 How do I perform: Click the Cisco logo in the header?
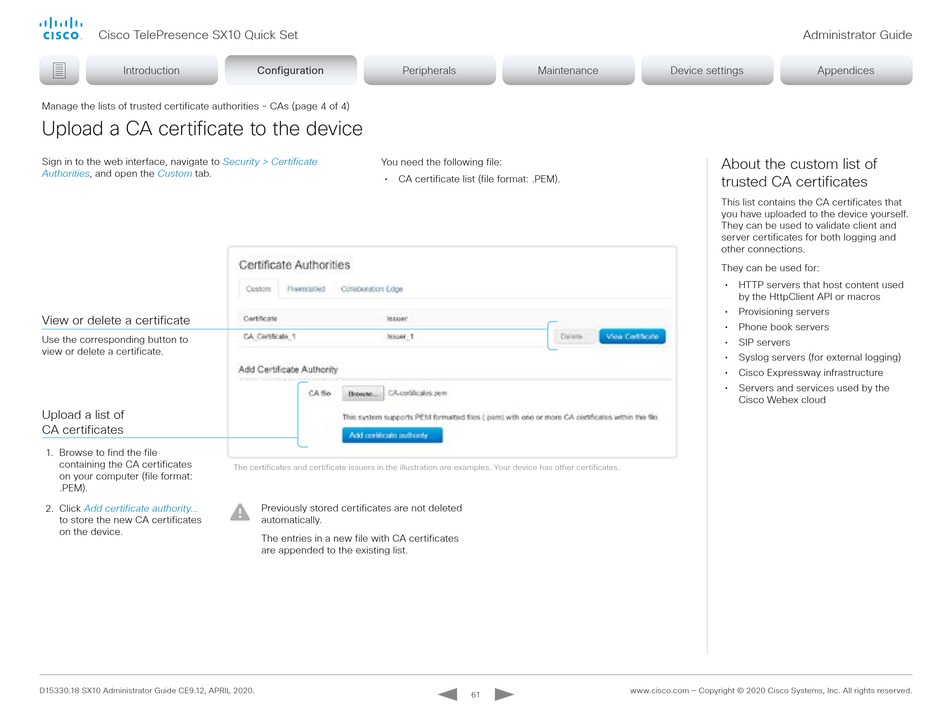tap(61, 28)
